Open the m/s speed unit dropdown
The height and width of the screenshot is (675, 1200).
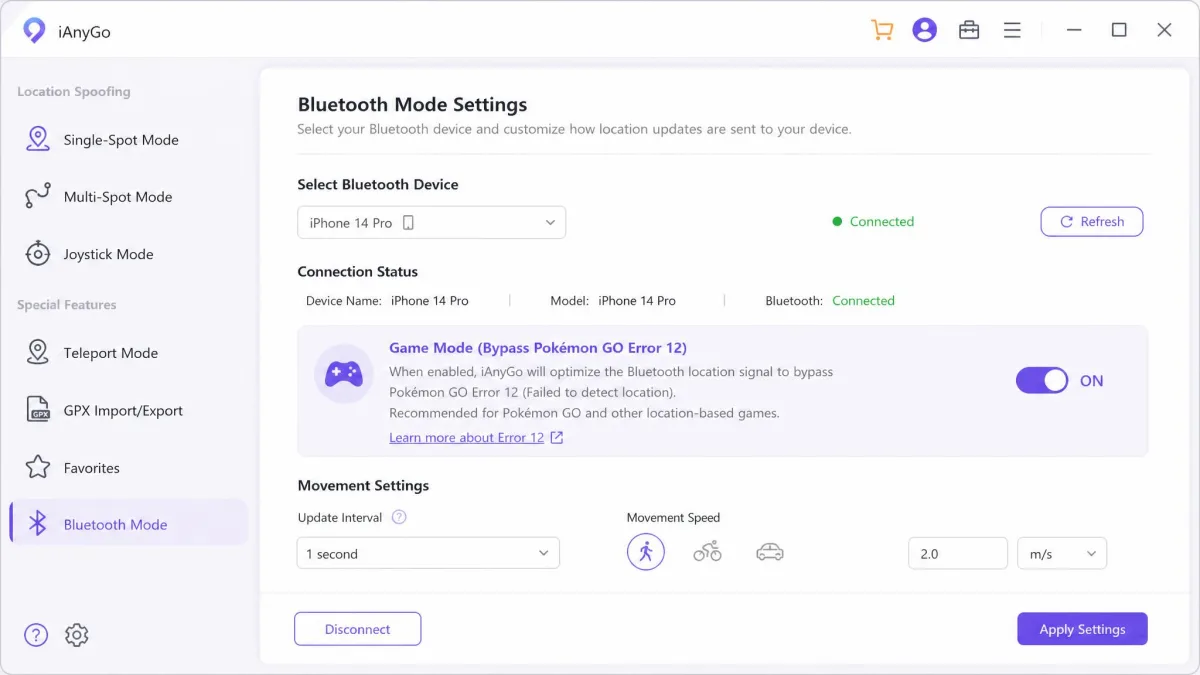pos(1062,553)
